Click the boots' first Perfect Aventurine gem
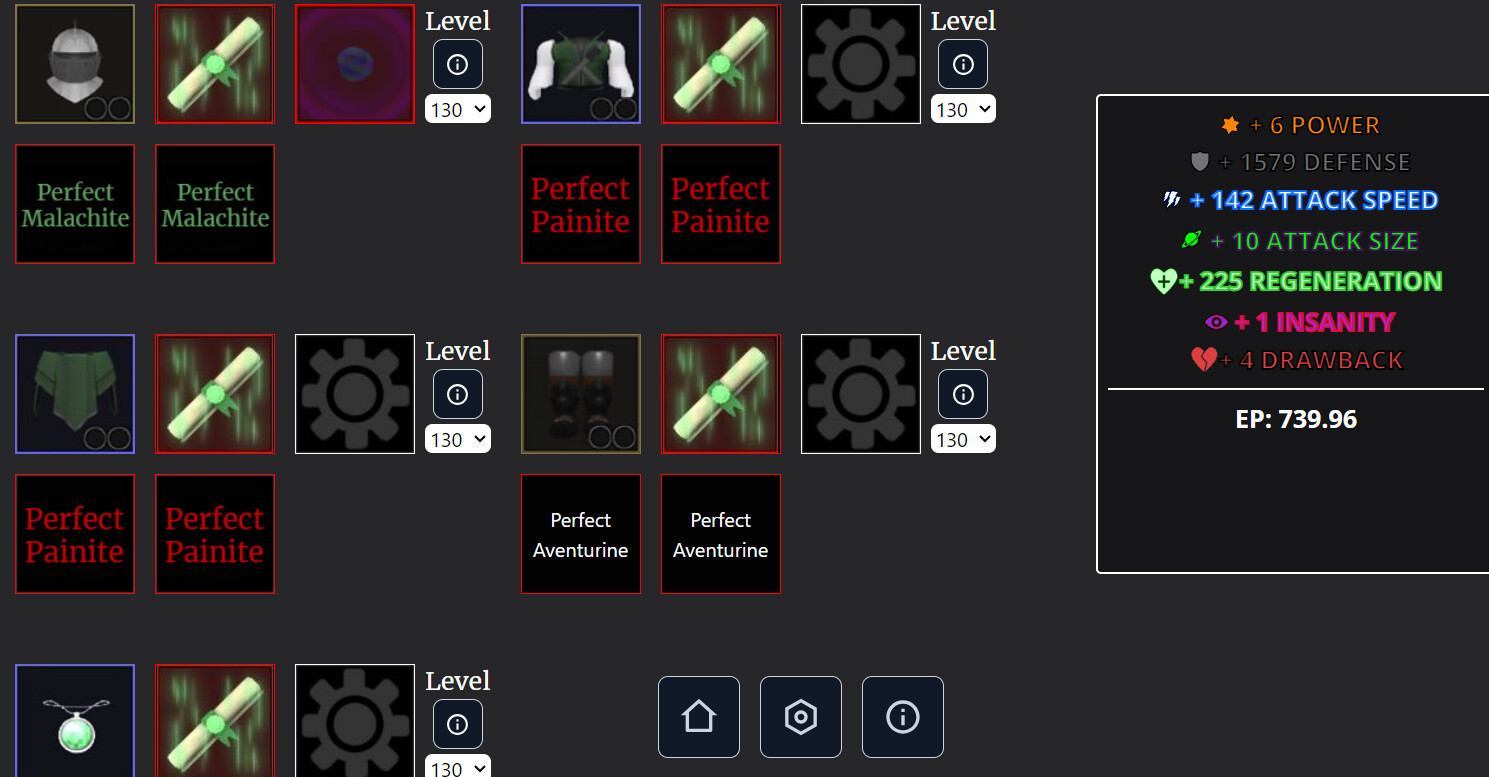This screenshot has height=777, width=1489. (x=581, y=534)
